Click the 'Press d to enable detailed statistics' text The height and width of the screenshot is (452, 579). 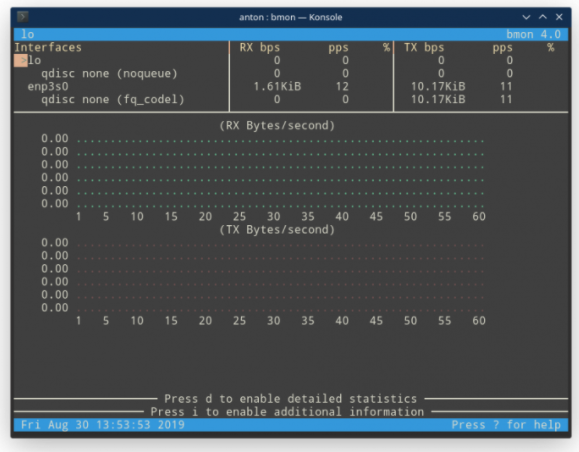[x=291, y=399]
